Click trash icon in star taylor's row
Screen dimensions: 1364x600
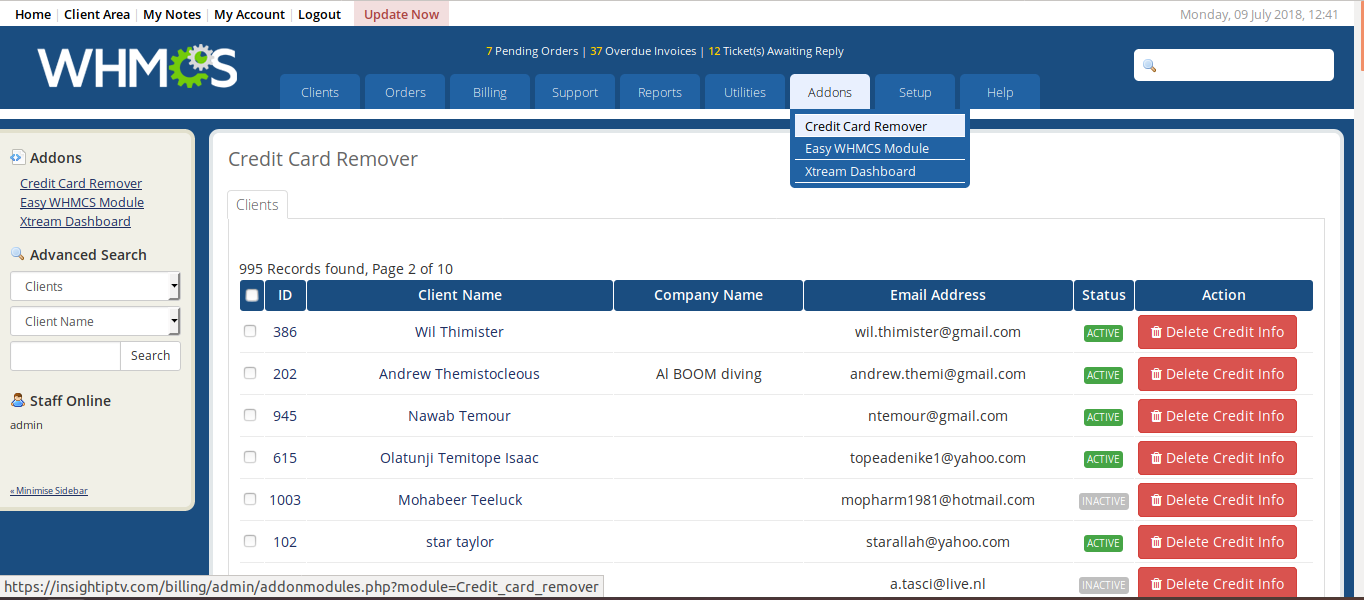pyautogui.click(x=1156, y=542)
